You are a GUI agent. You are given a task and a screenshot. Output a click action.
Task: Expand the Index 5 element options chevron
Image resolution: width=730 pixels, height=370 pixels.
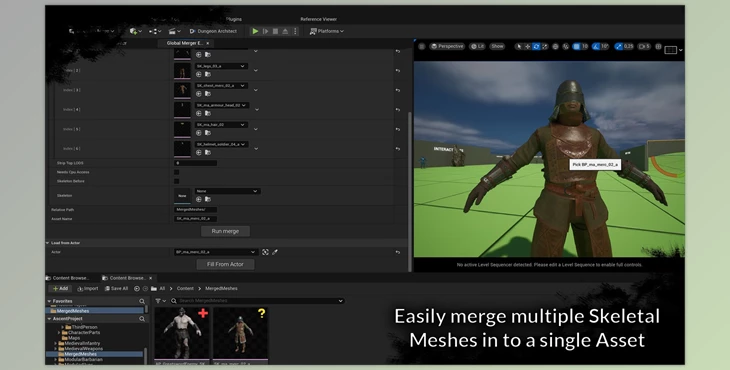(256, 129)
